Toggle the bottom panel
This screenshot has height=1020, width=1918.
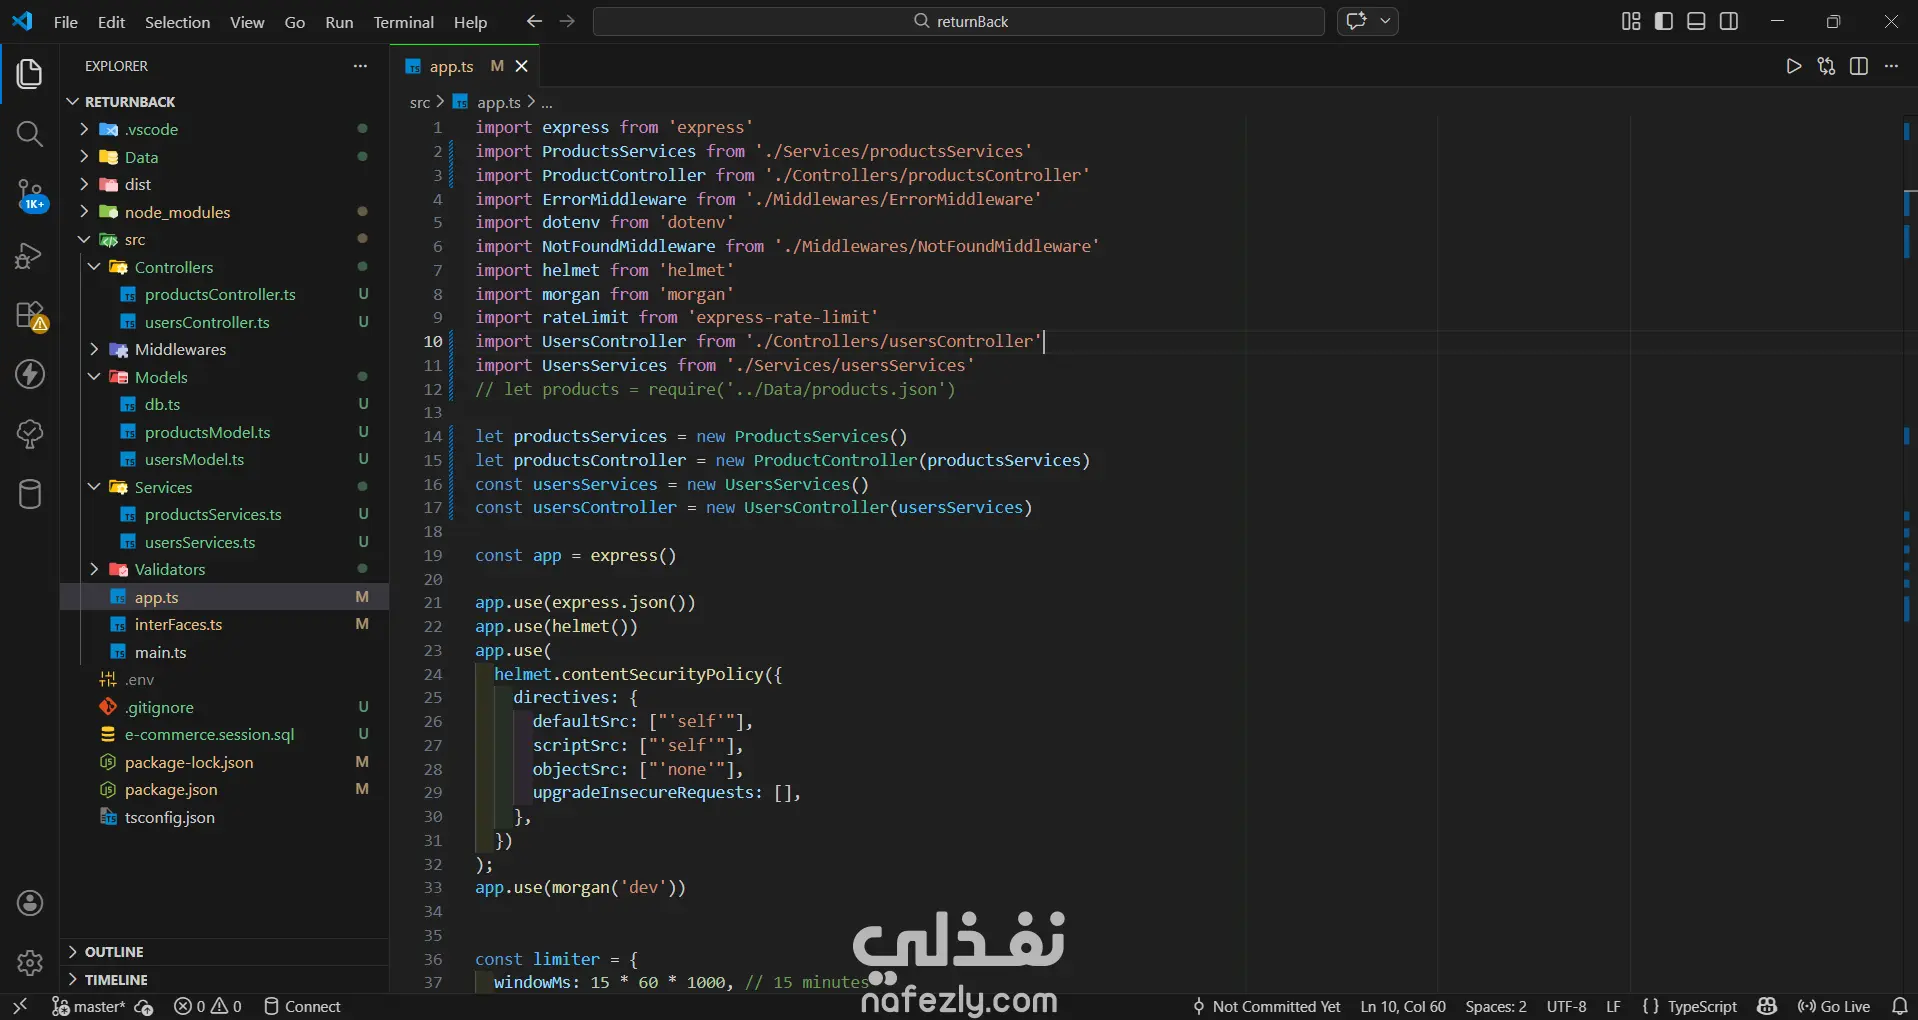coord(1696,21)
